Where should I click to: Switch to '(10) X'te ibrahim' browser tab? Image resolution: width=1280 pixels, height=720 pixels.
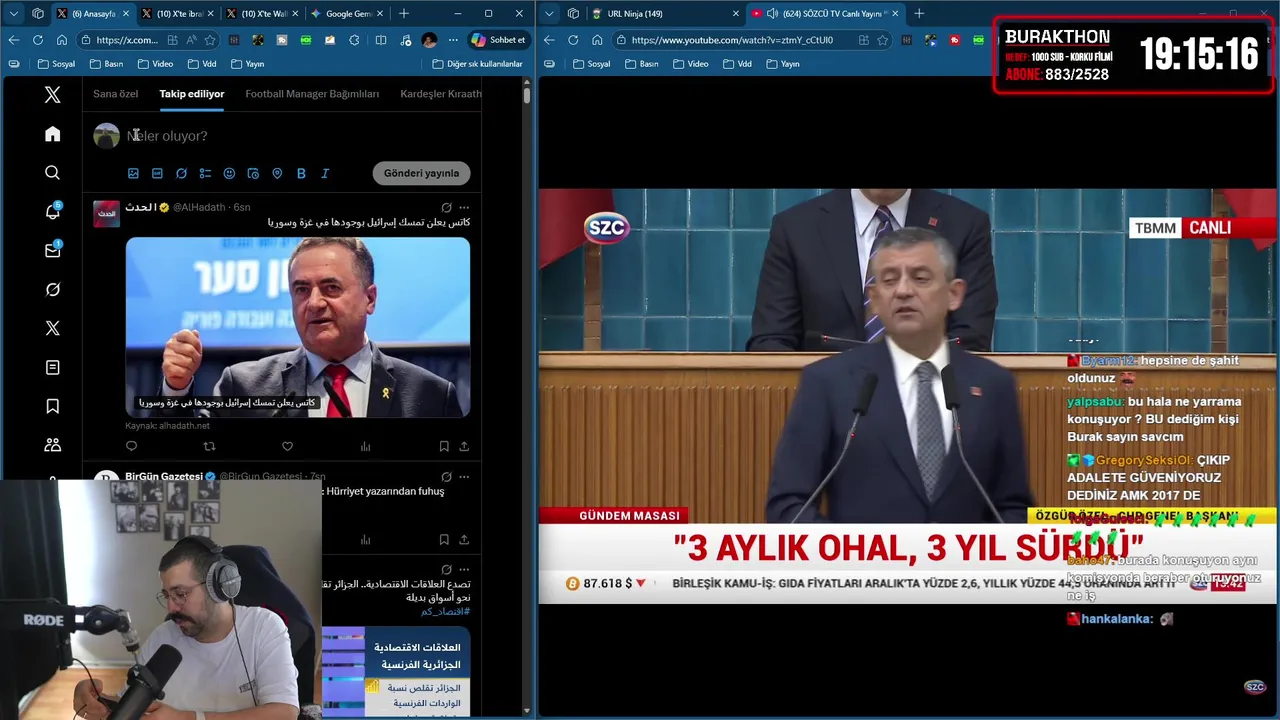click(x=178, y=13)
